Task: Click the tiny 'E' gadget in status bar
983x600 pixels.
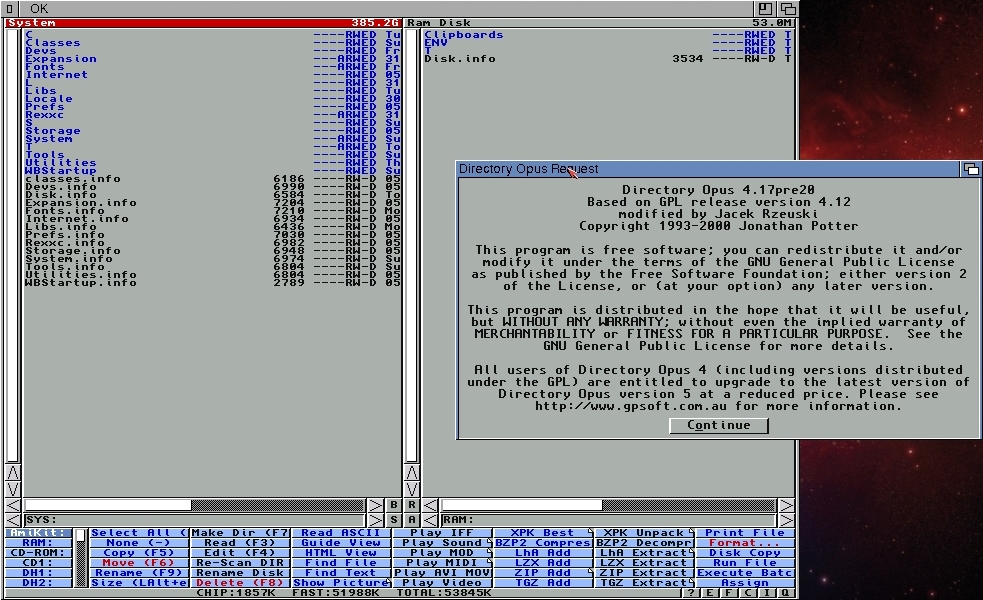Action: click(x=709, y=592)
